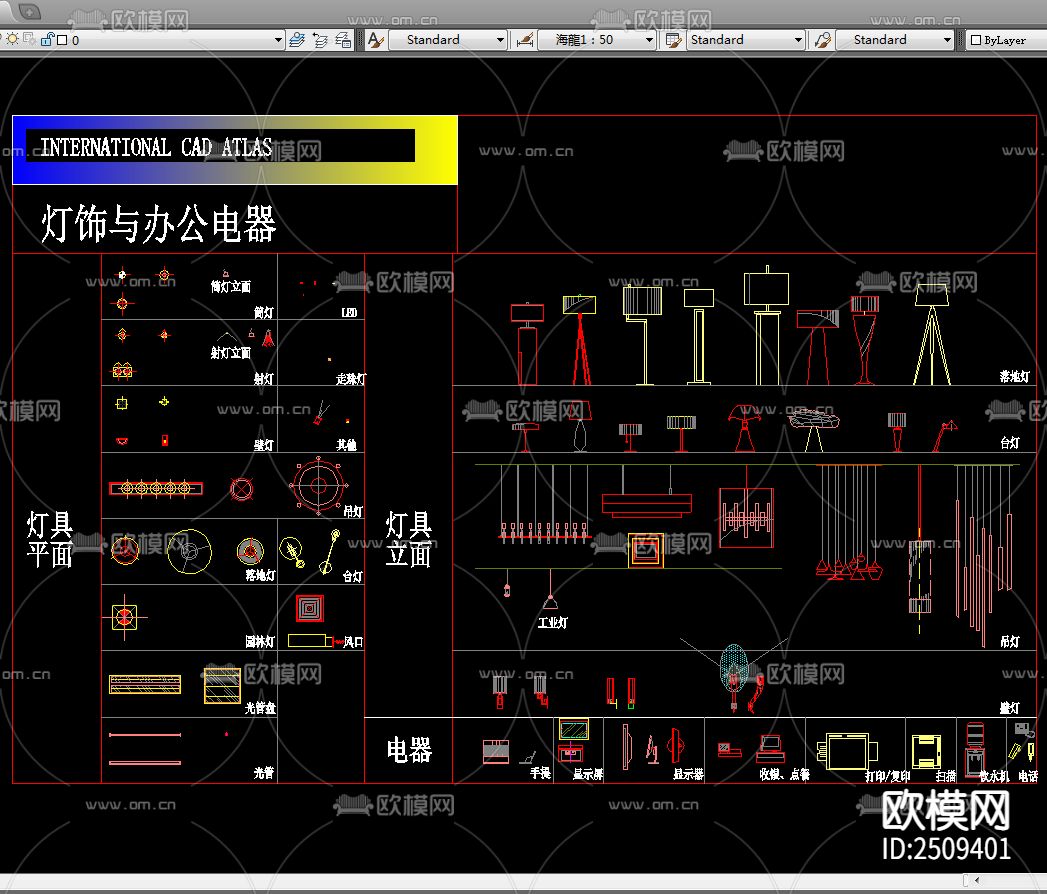1047x894 pixels.
Task: Expand the multileader style Standard dropdown
Action: pos(947,40)
